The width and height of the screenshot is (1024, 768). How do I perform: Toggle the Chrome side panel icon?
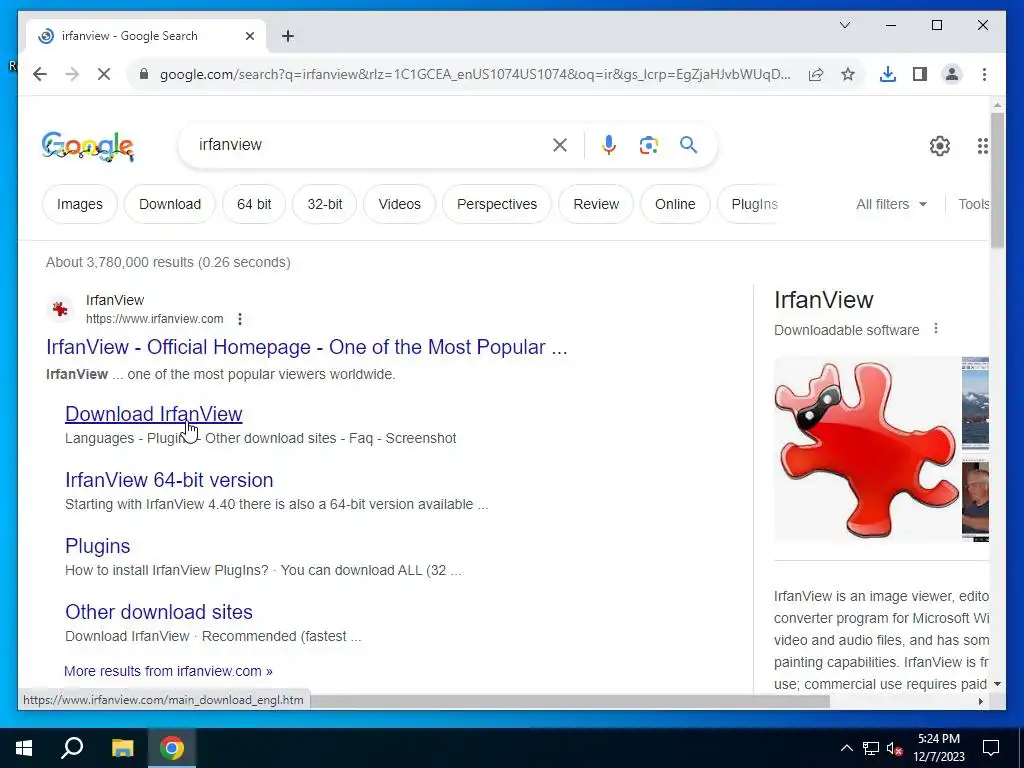point(920,74)
